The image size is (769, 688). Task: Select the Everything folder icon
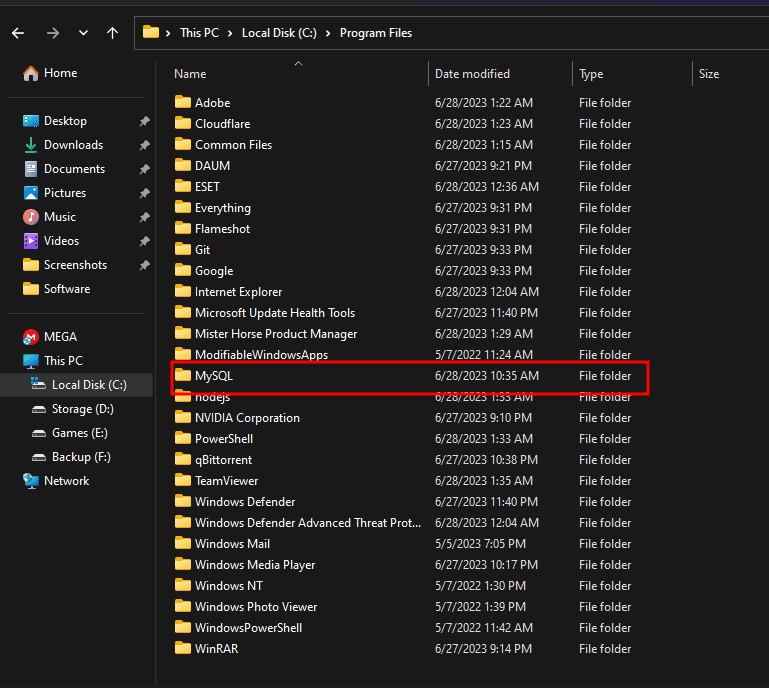(x=183, y=208)
